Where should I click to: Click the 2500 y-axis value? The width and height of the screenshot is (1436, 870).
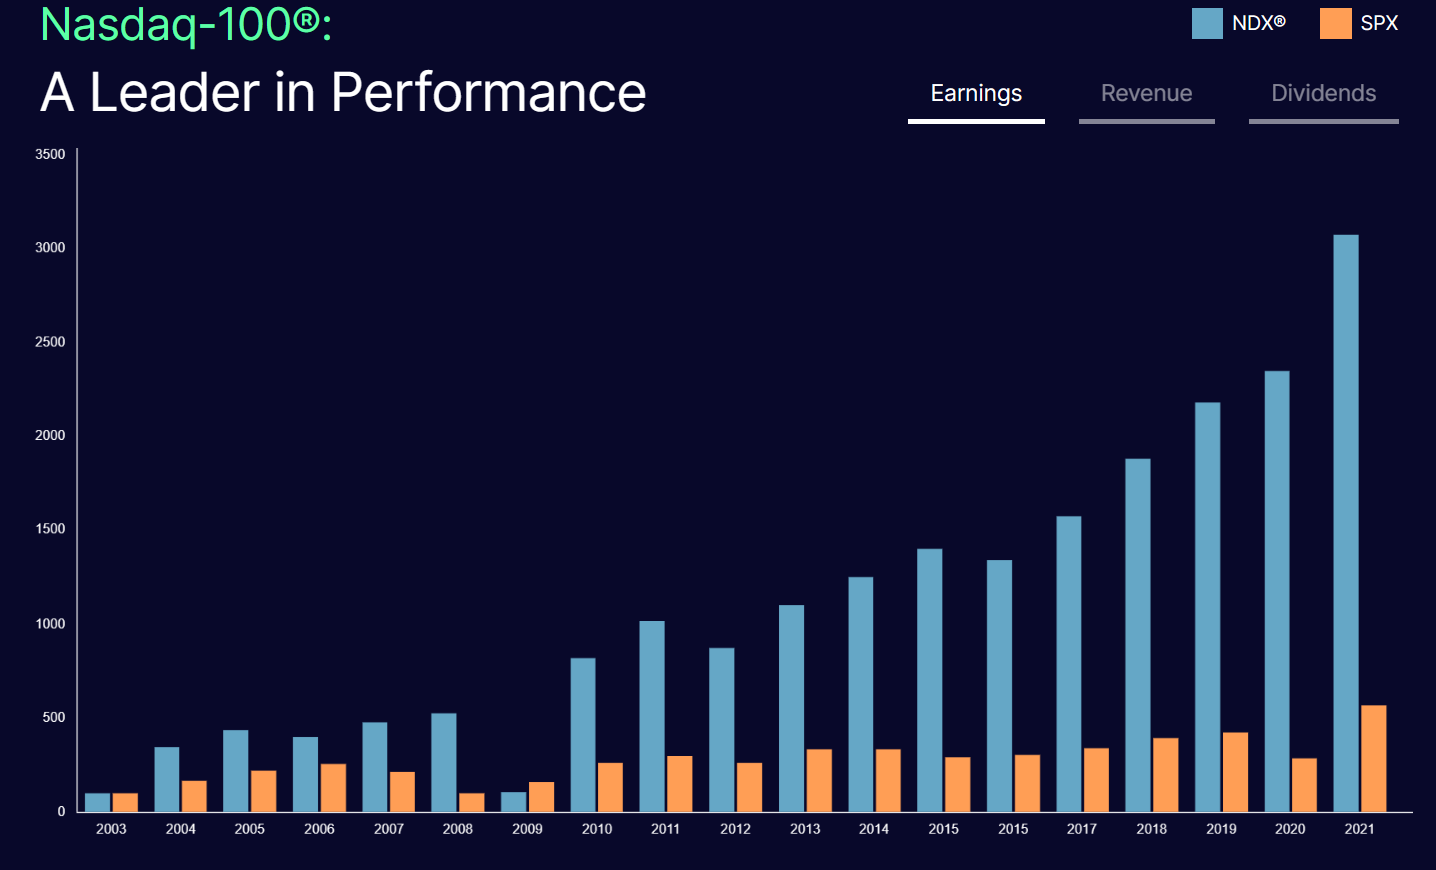click(50, 342)
